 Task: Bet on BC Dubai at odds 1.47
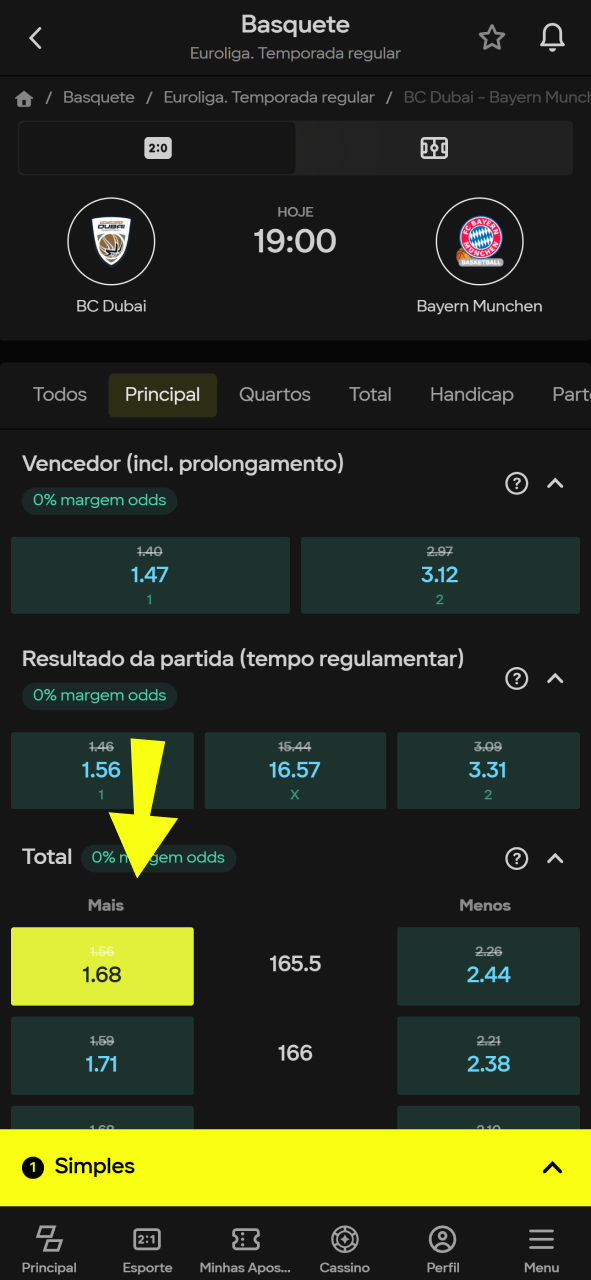pyautogui.click(x=150, y=575)
